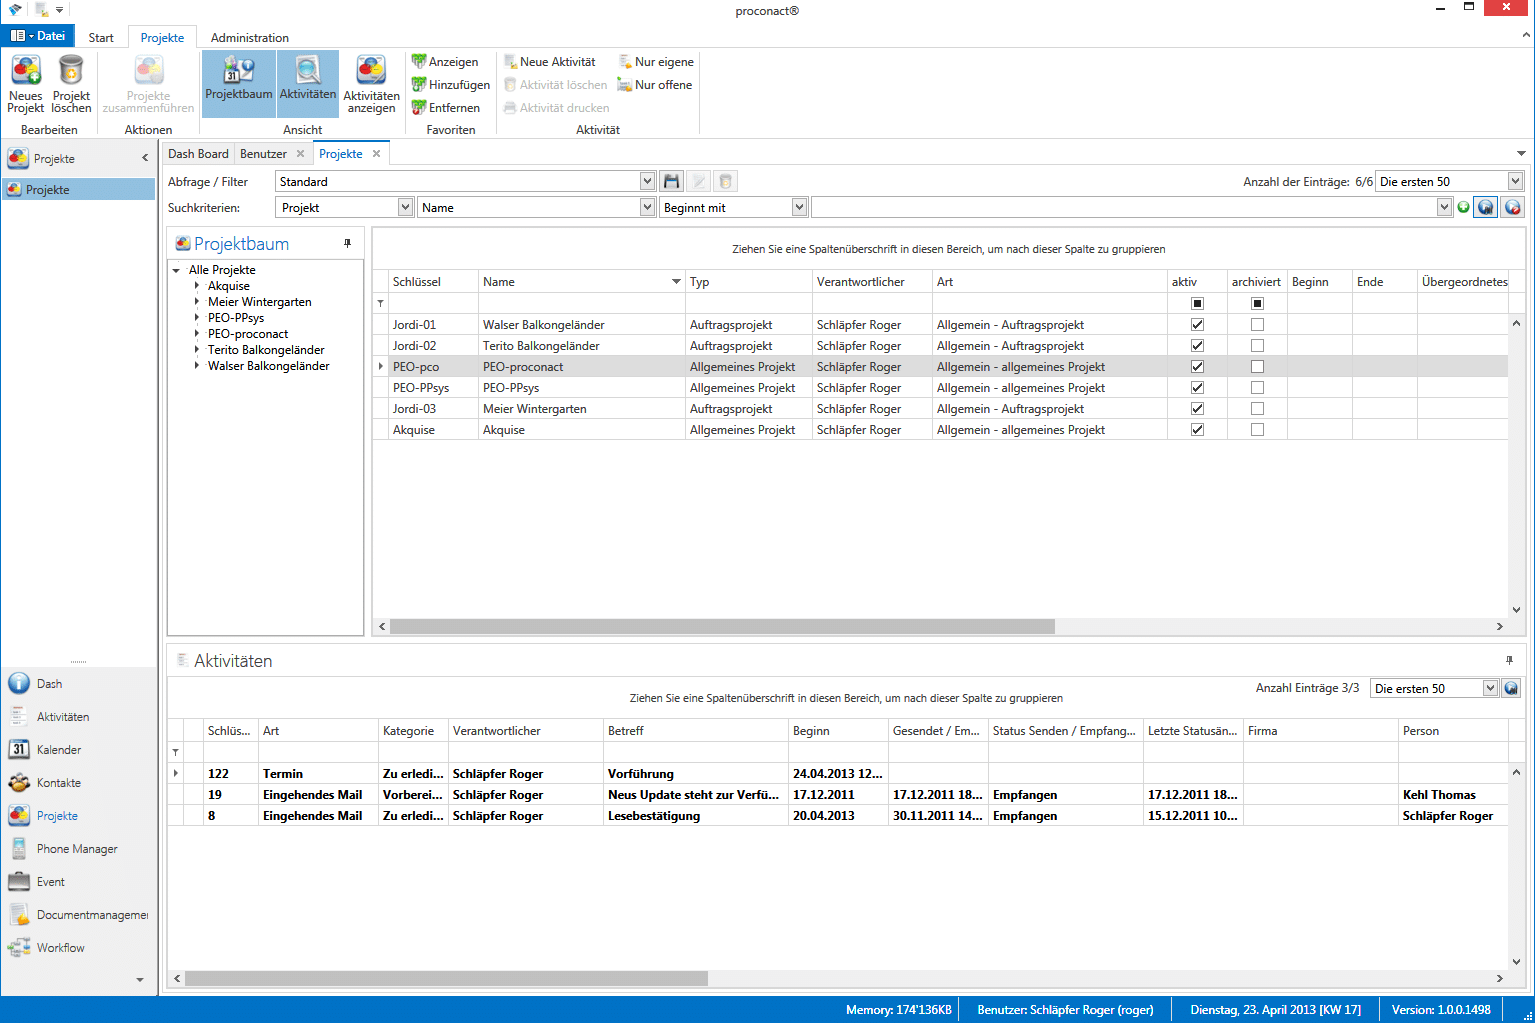Image resolution: width=1535 pixels, height=1023 pixels.
Task: Click the project grid horizontal scrollbar
Action: pos(722,626)
